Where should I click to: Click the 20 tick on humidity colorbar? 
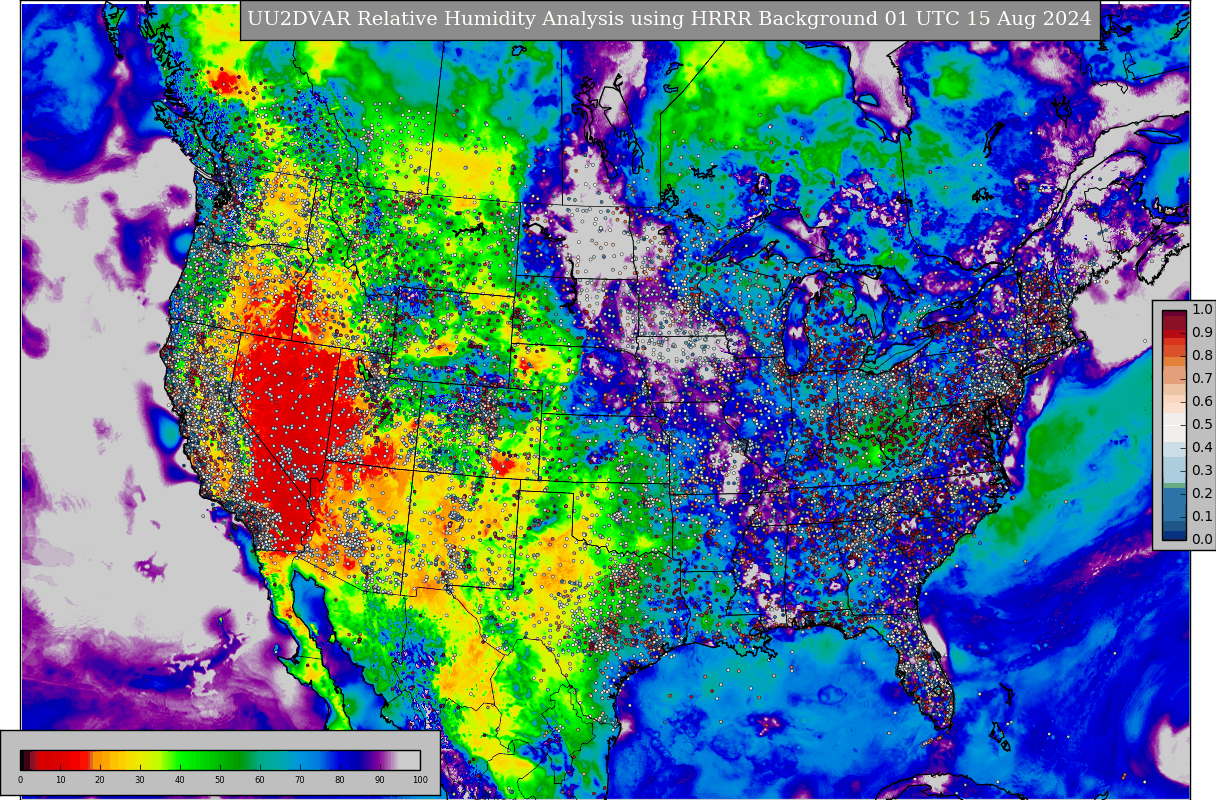point(100,780)
